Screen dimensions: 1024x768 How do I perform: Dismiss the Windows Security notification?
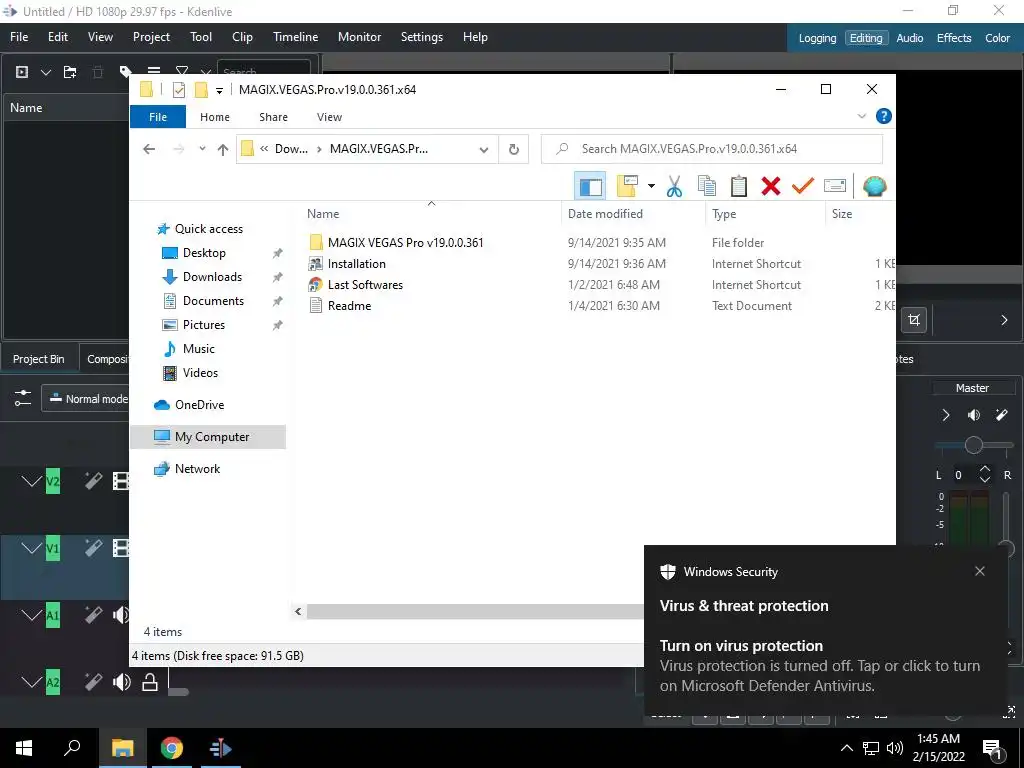(x=980, y=571)
